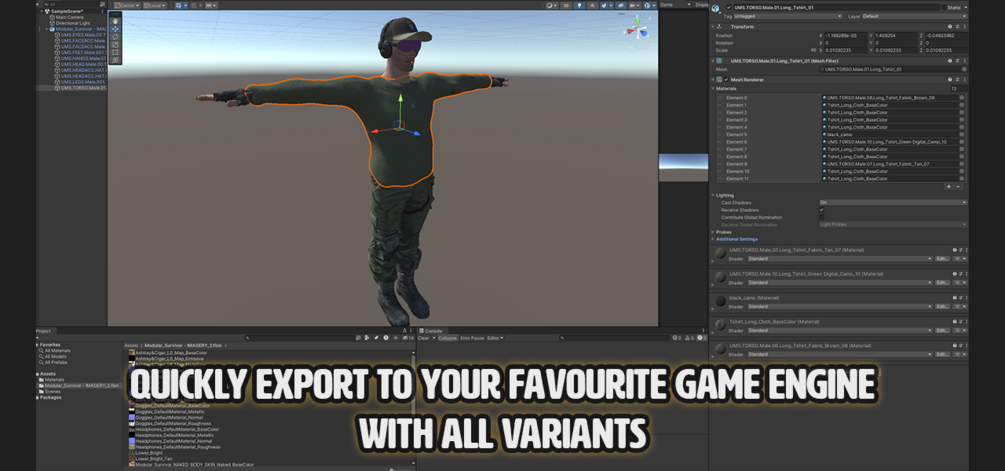
Task: Open the Cast Shadows dropdown
Action: click(x=893, y=202)
